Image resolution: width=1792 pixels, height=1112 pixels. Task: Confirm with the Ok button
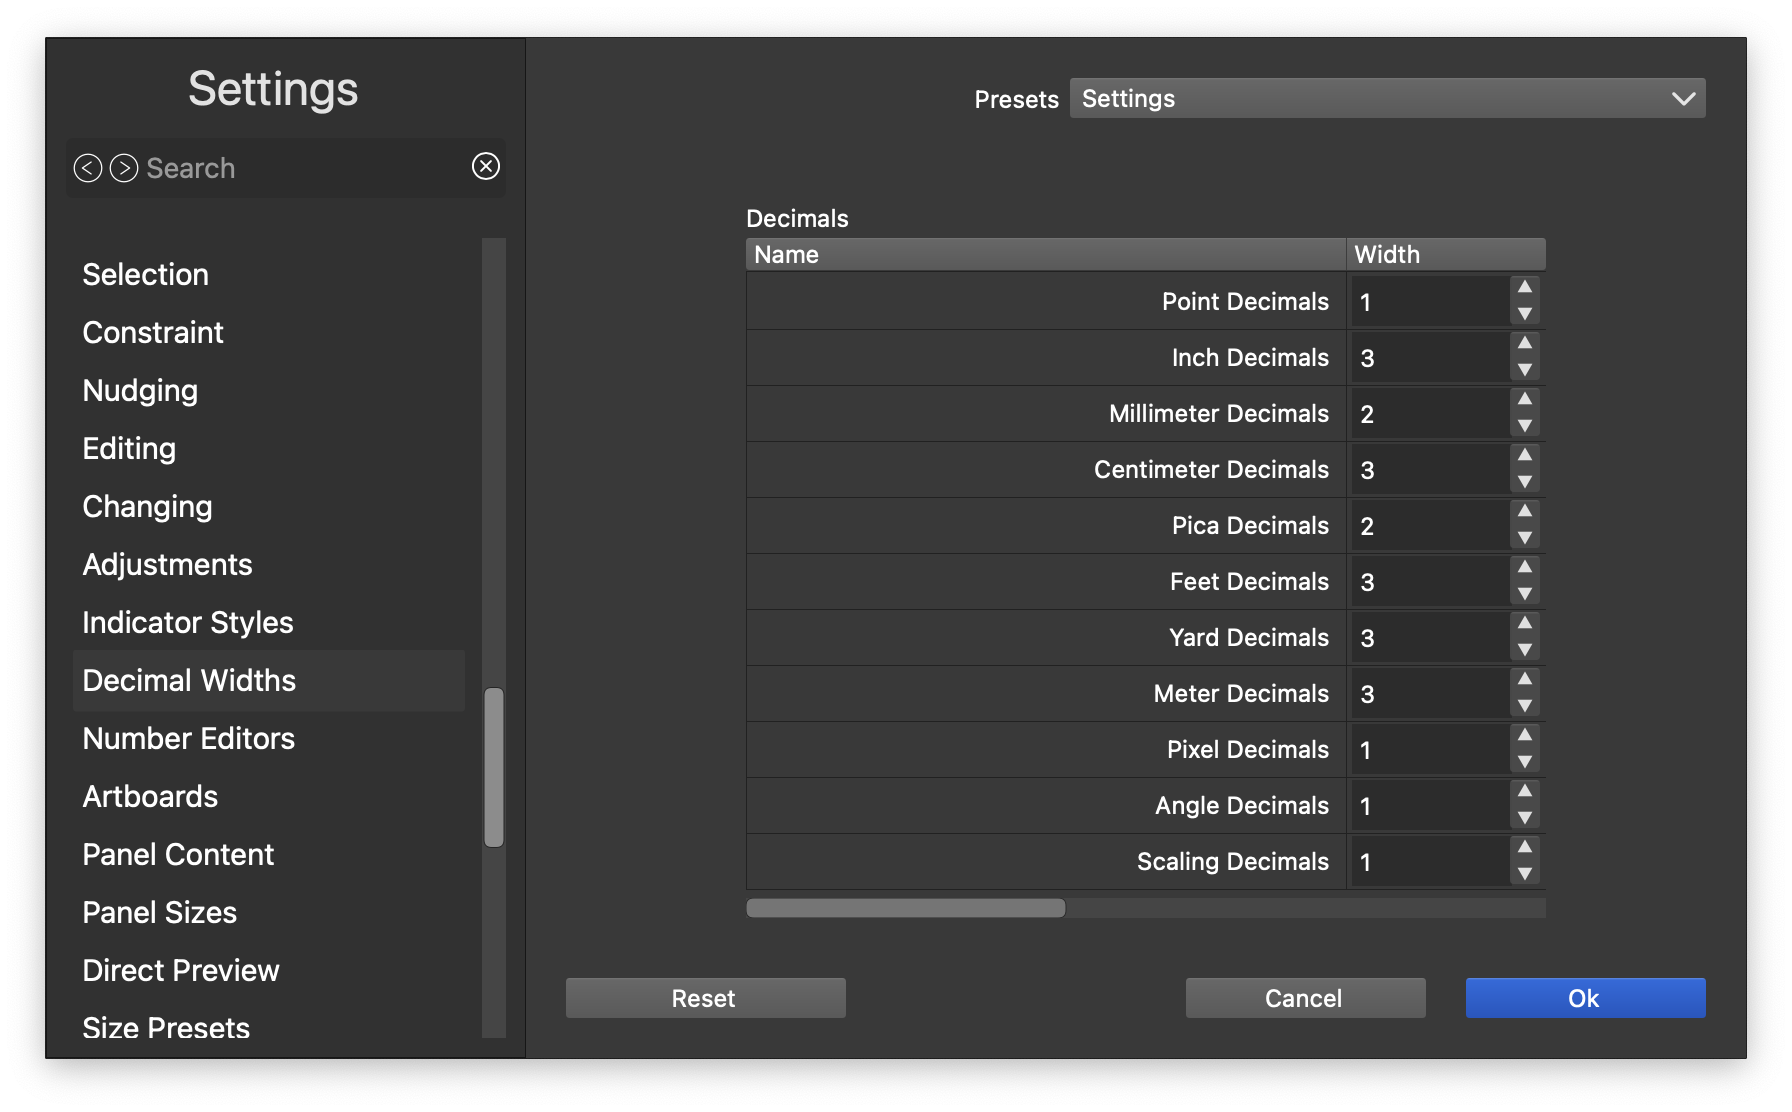click(1585, 998)
